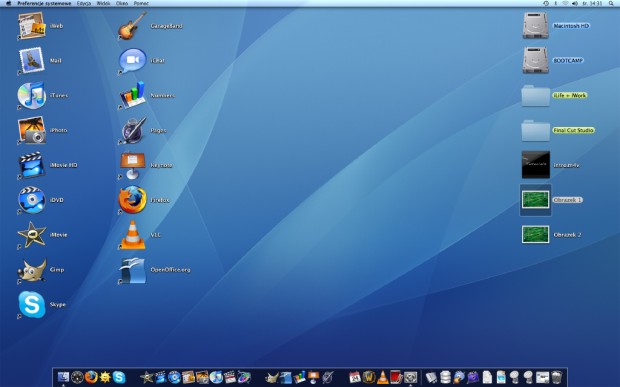Select the Macintosh HD drive
620x387 pixels.
pyautogui.click(x=535, y=26)
